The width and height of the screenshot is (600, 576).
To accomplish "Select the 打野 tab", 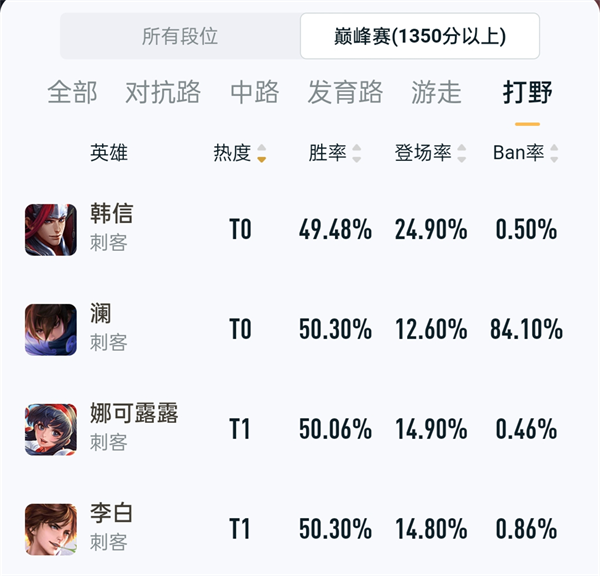I will (527, 92).
